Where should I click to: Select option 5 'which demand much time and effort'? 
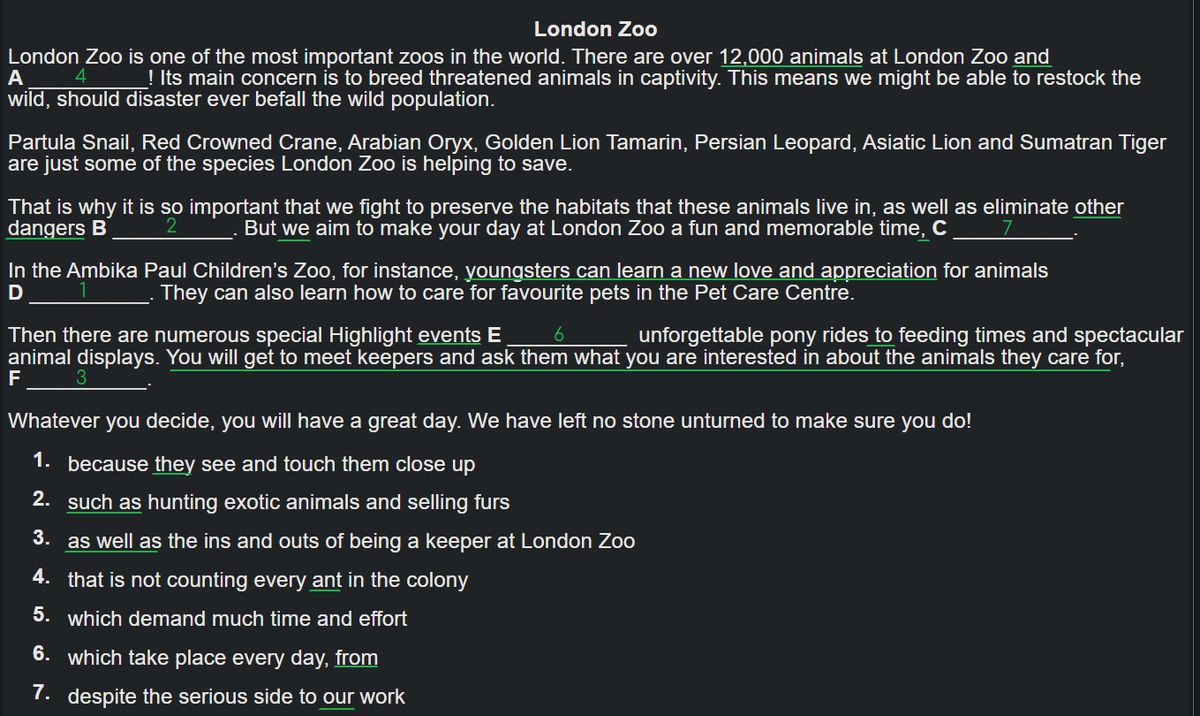[237, 619]
